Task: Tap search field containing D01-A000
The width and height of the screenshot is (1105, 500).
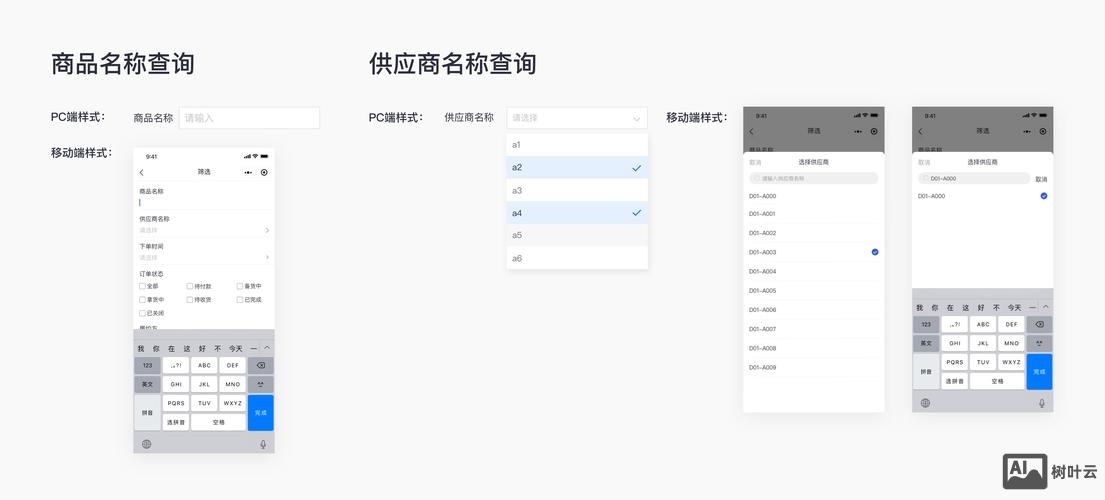Action: coord(974,179)
